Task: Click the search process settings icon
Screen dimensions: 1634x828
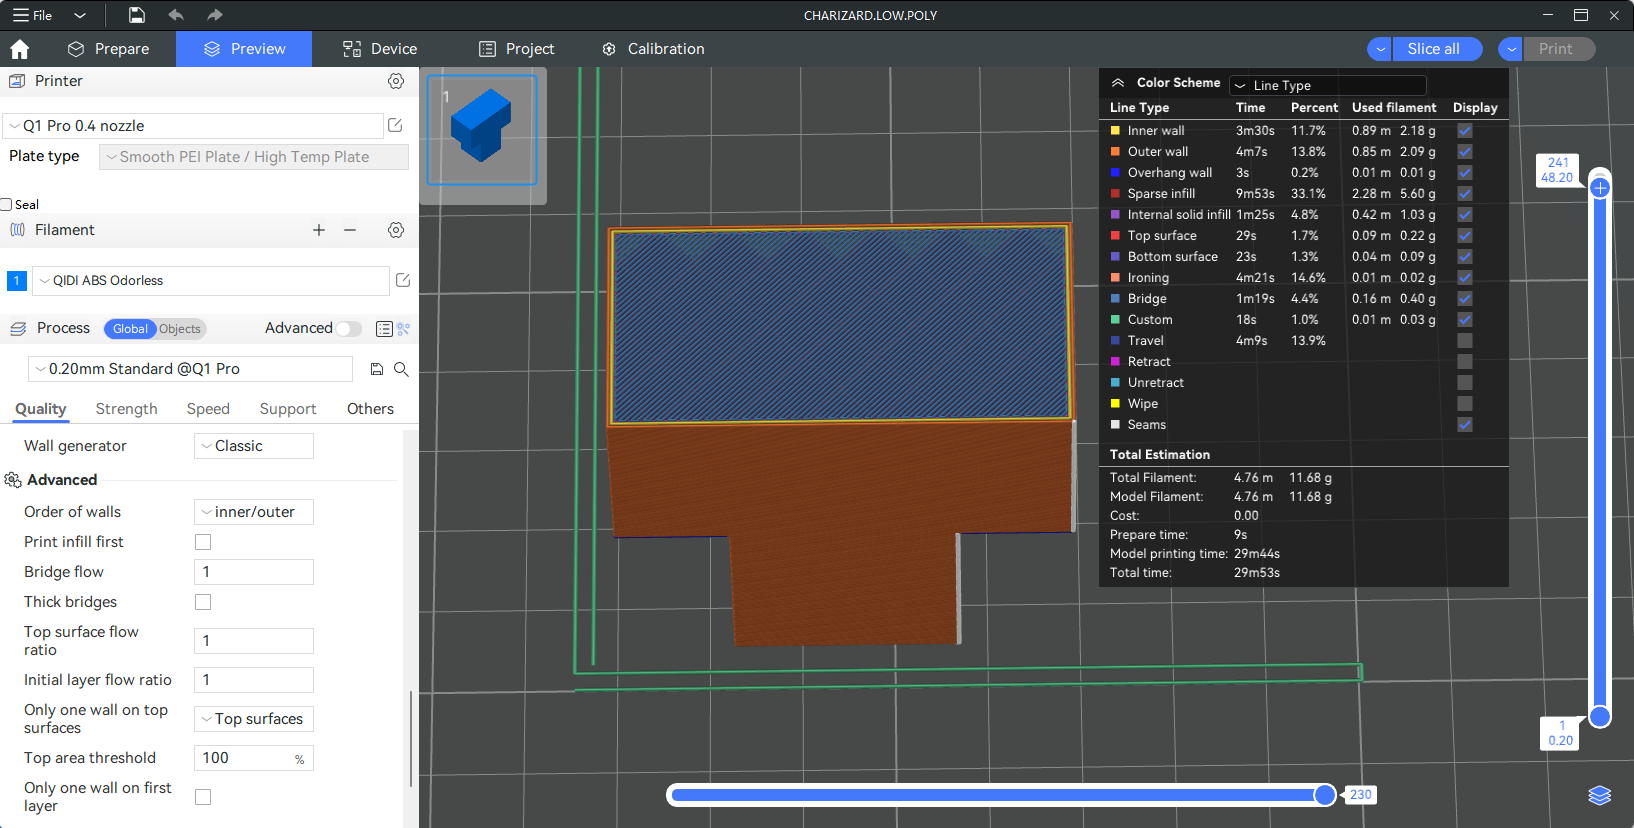Action: (x=401, y=369)
